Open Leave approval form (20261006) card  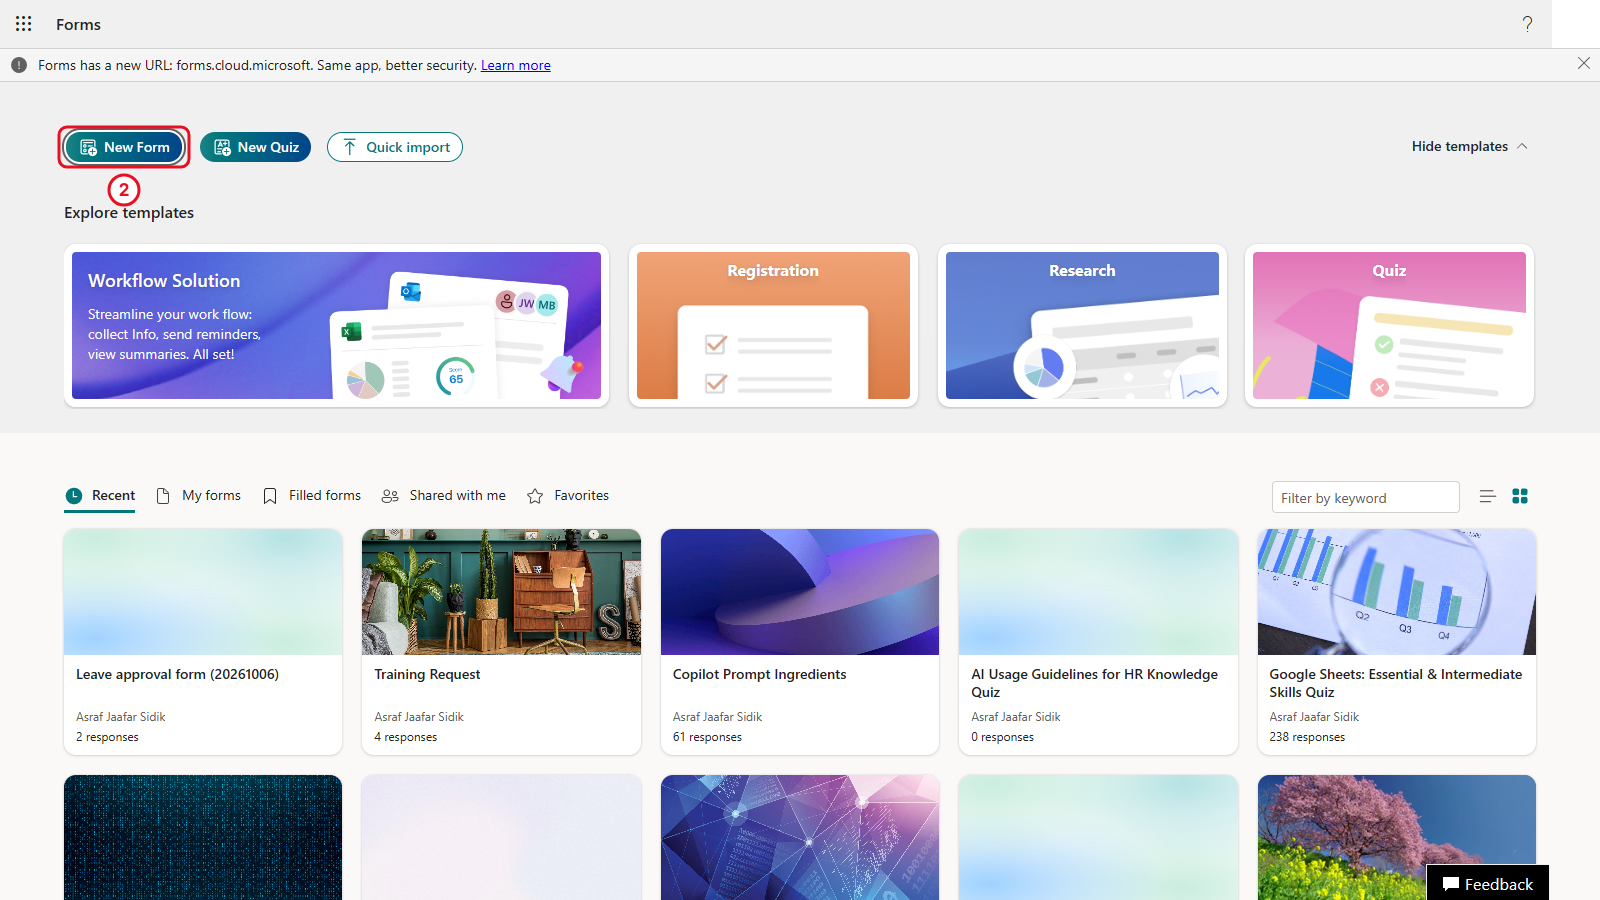(203, 642)
